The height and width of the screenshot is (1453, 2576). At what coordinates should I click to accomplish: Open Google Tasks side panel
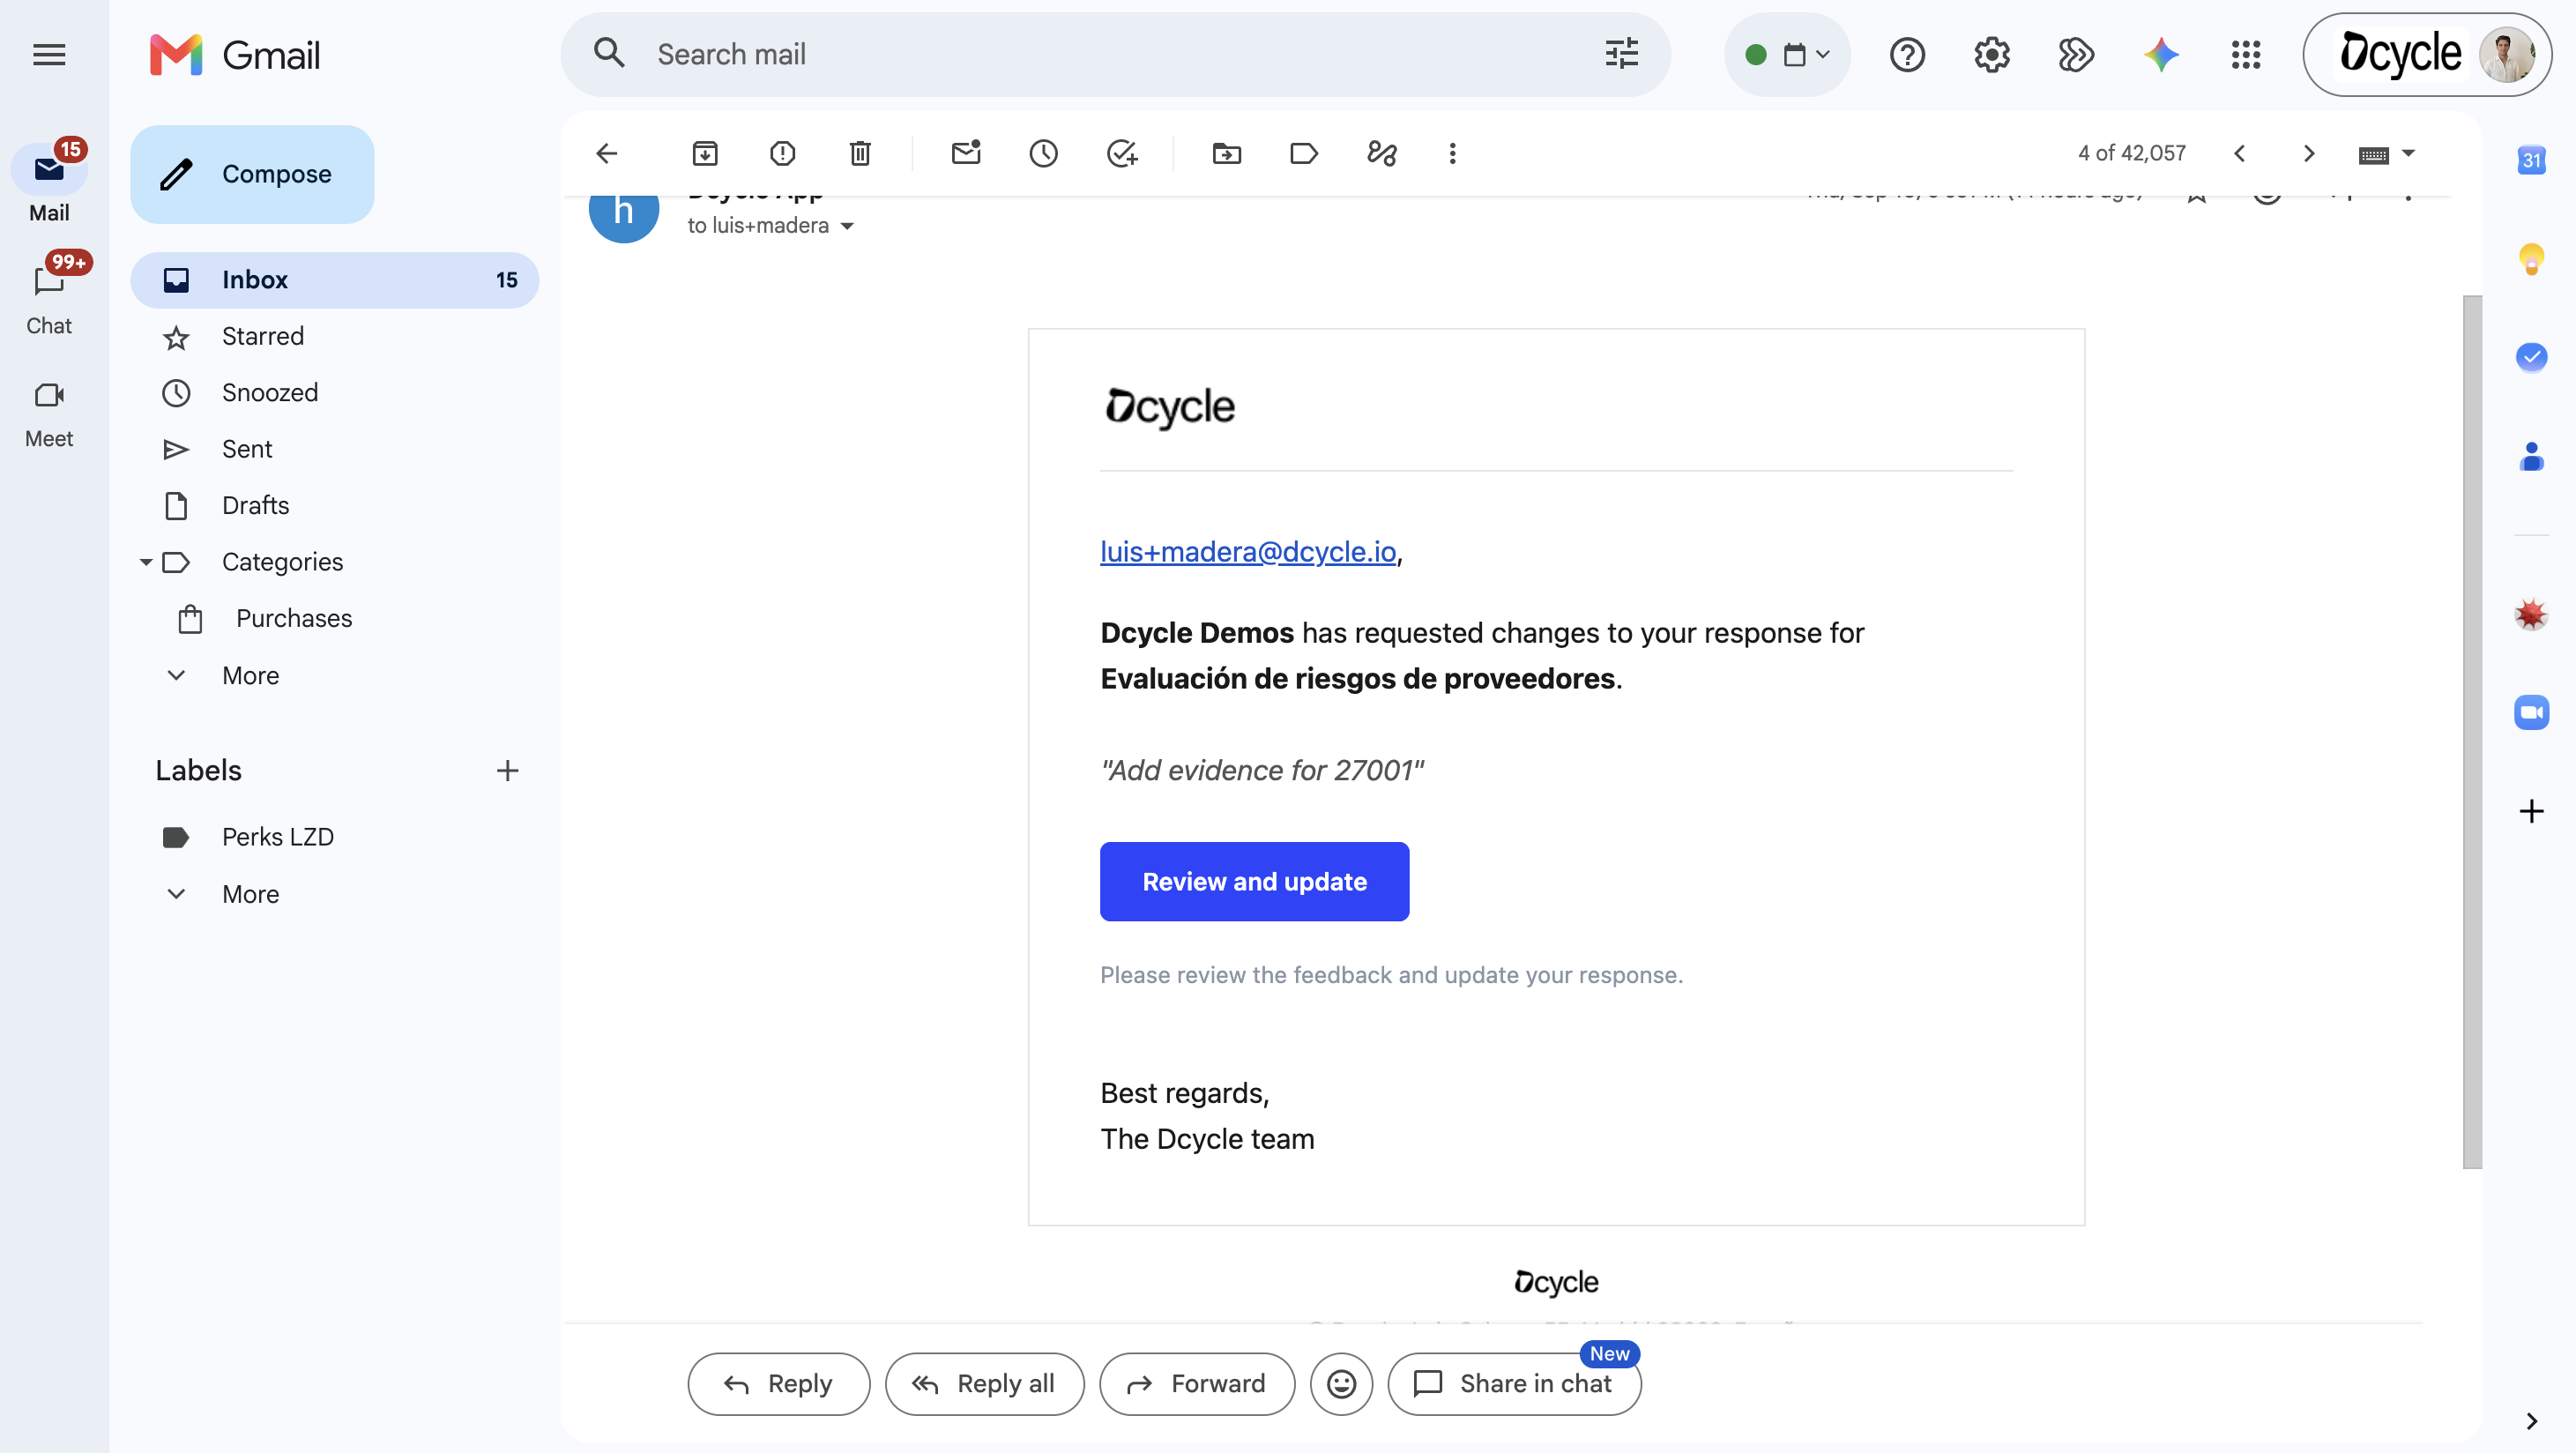[2531, 357]
